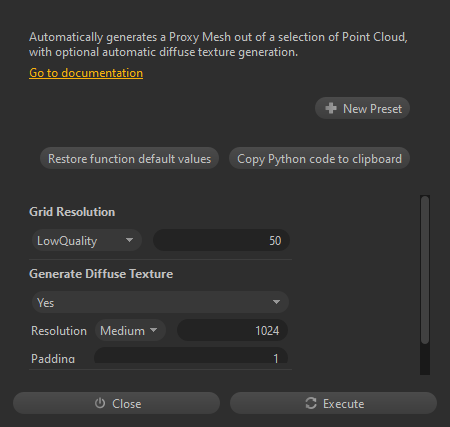The width and height of the screenshot is (450, 427).
Task: Click the scrollbar track below the thumb
Action: [425, 359]
